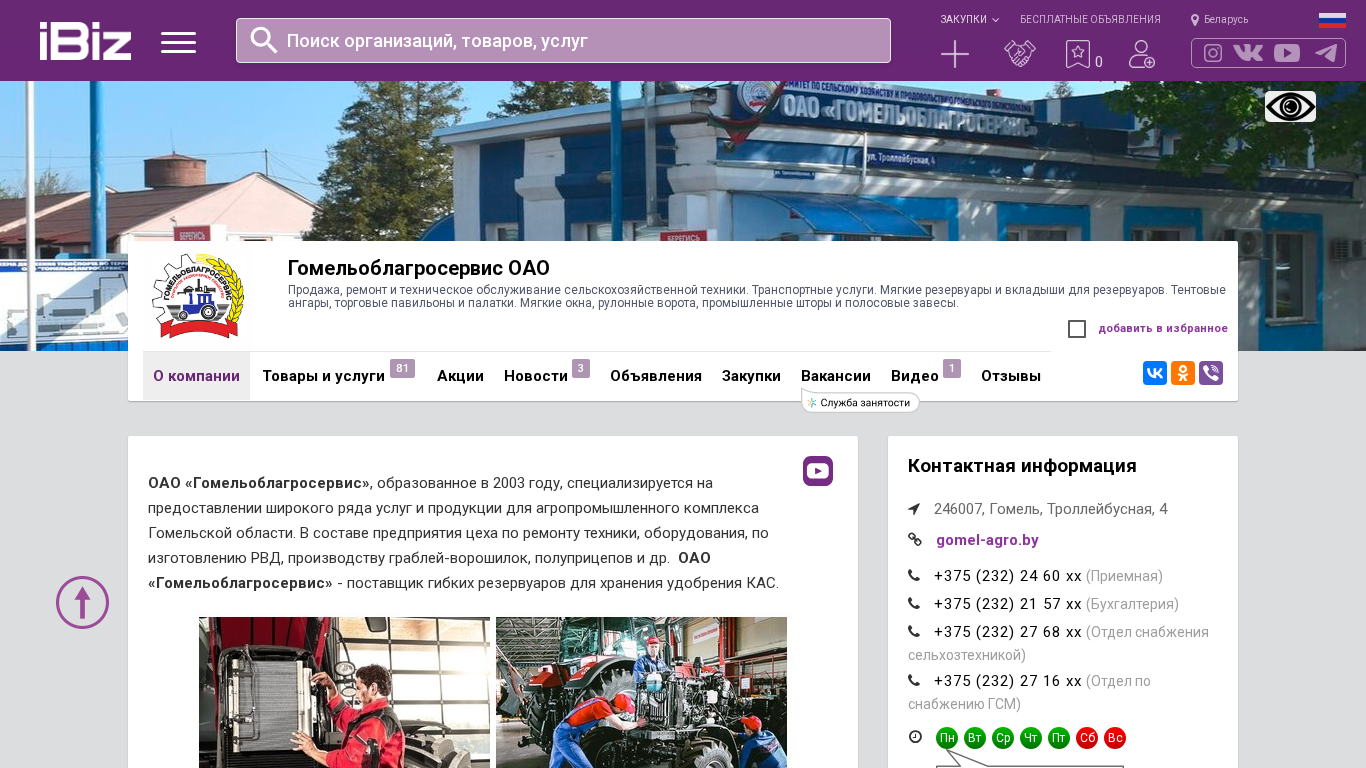This screenshot has width=1366, height=768.
Task: Open the user registration profile icon
Action: point(1142,54)
